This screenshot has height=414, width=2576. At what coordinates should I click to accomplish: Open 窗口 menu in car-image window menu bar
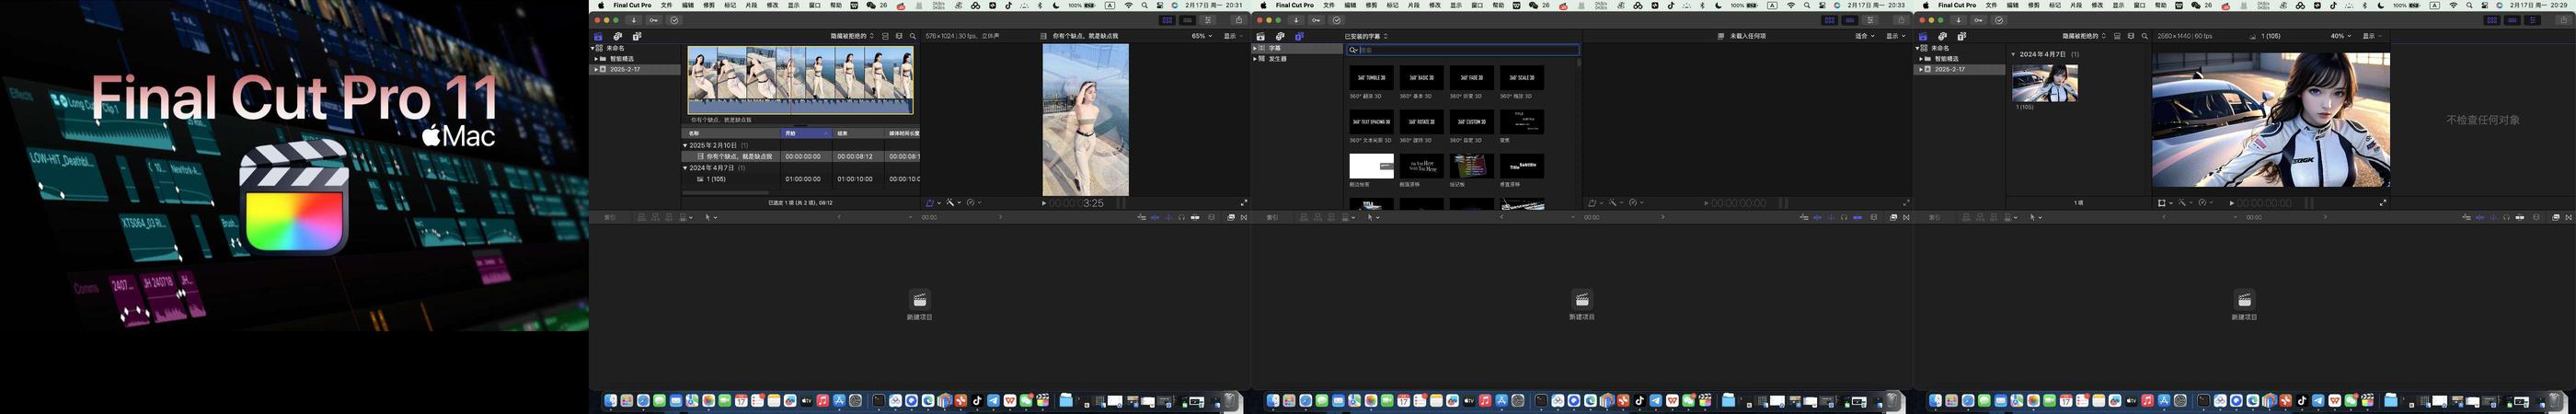click(2139, 5)
